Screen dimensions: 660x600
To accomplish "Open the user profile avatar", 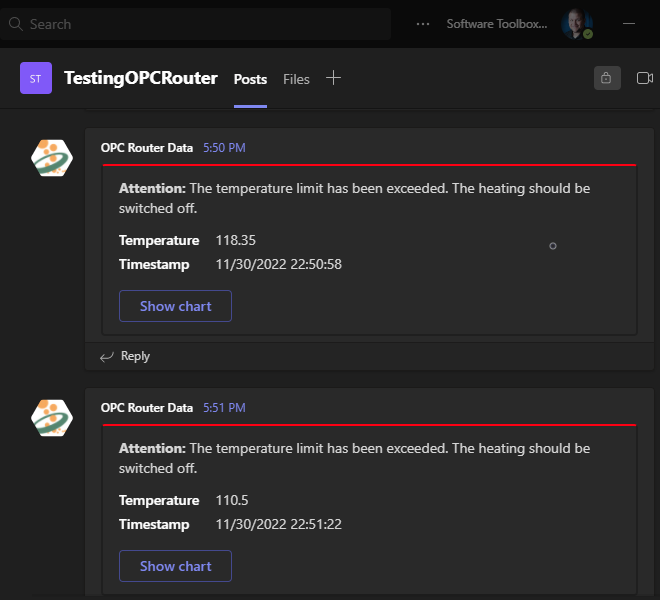I will [x=577, y=24].
